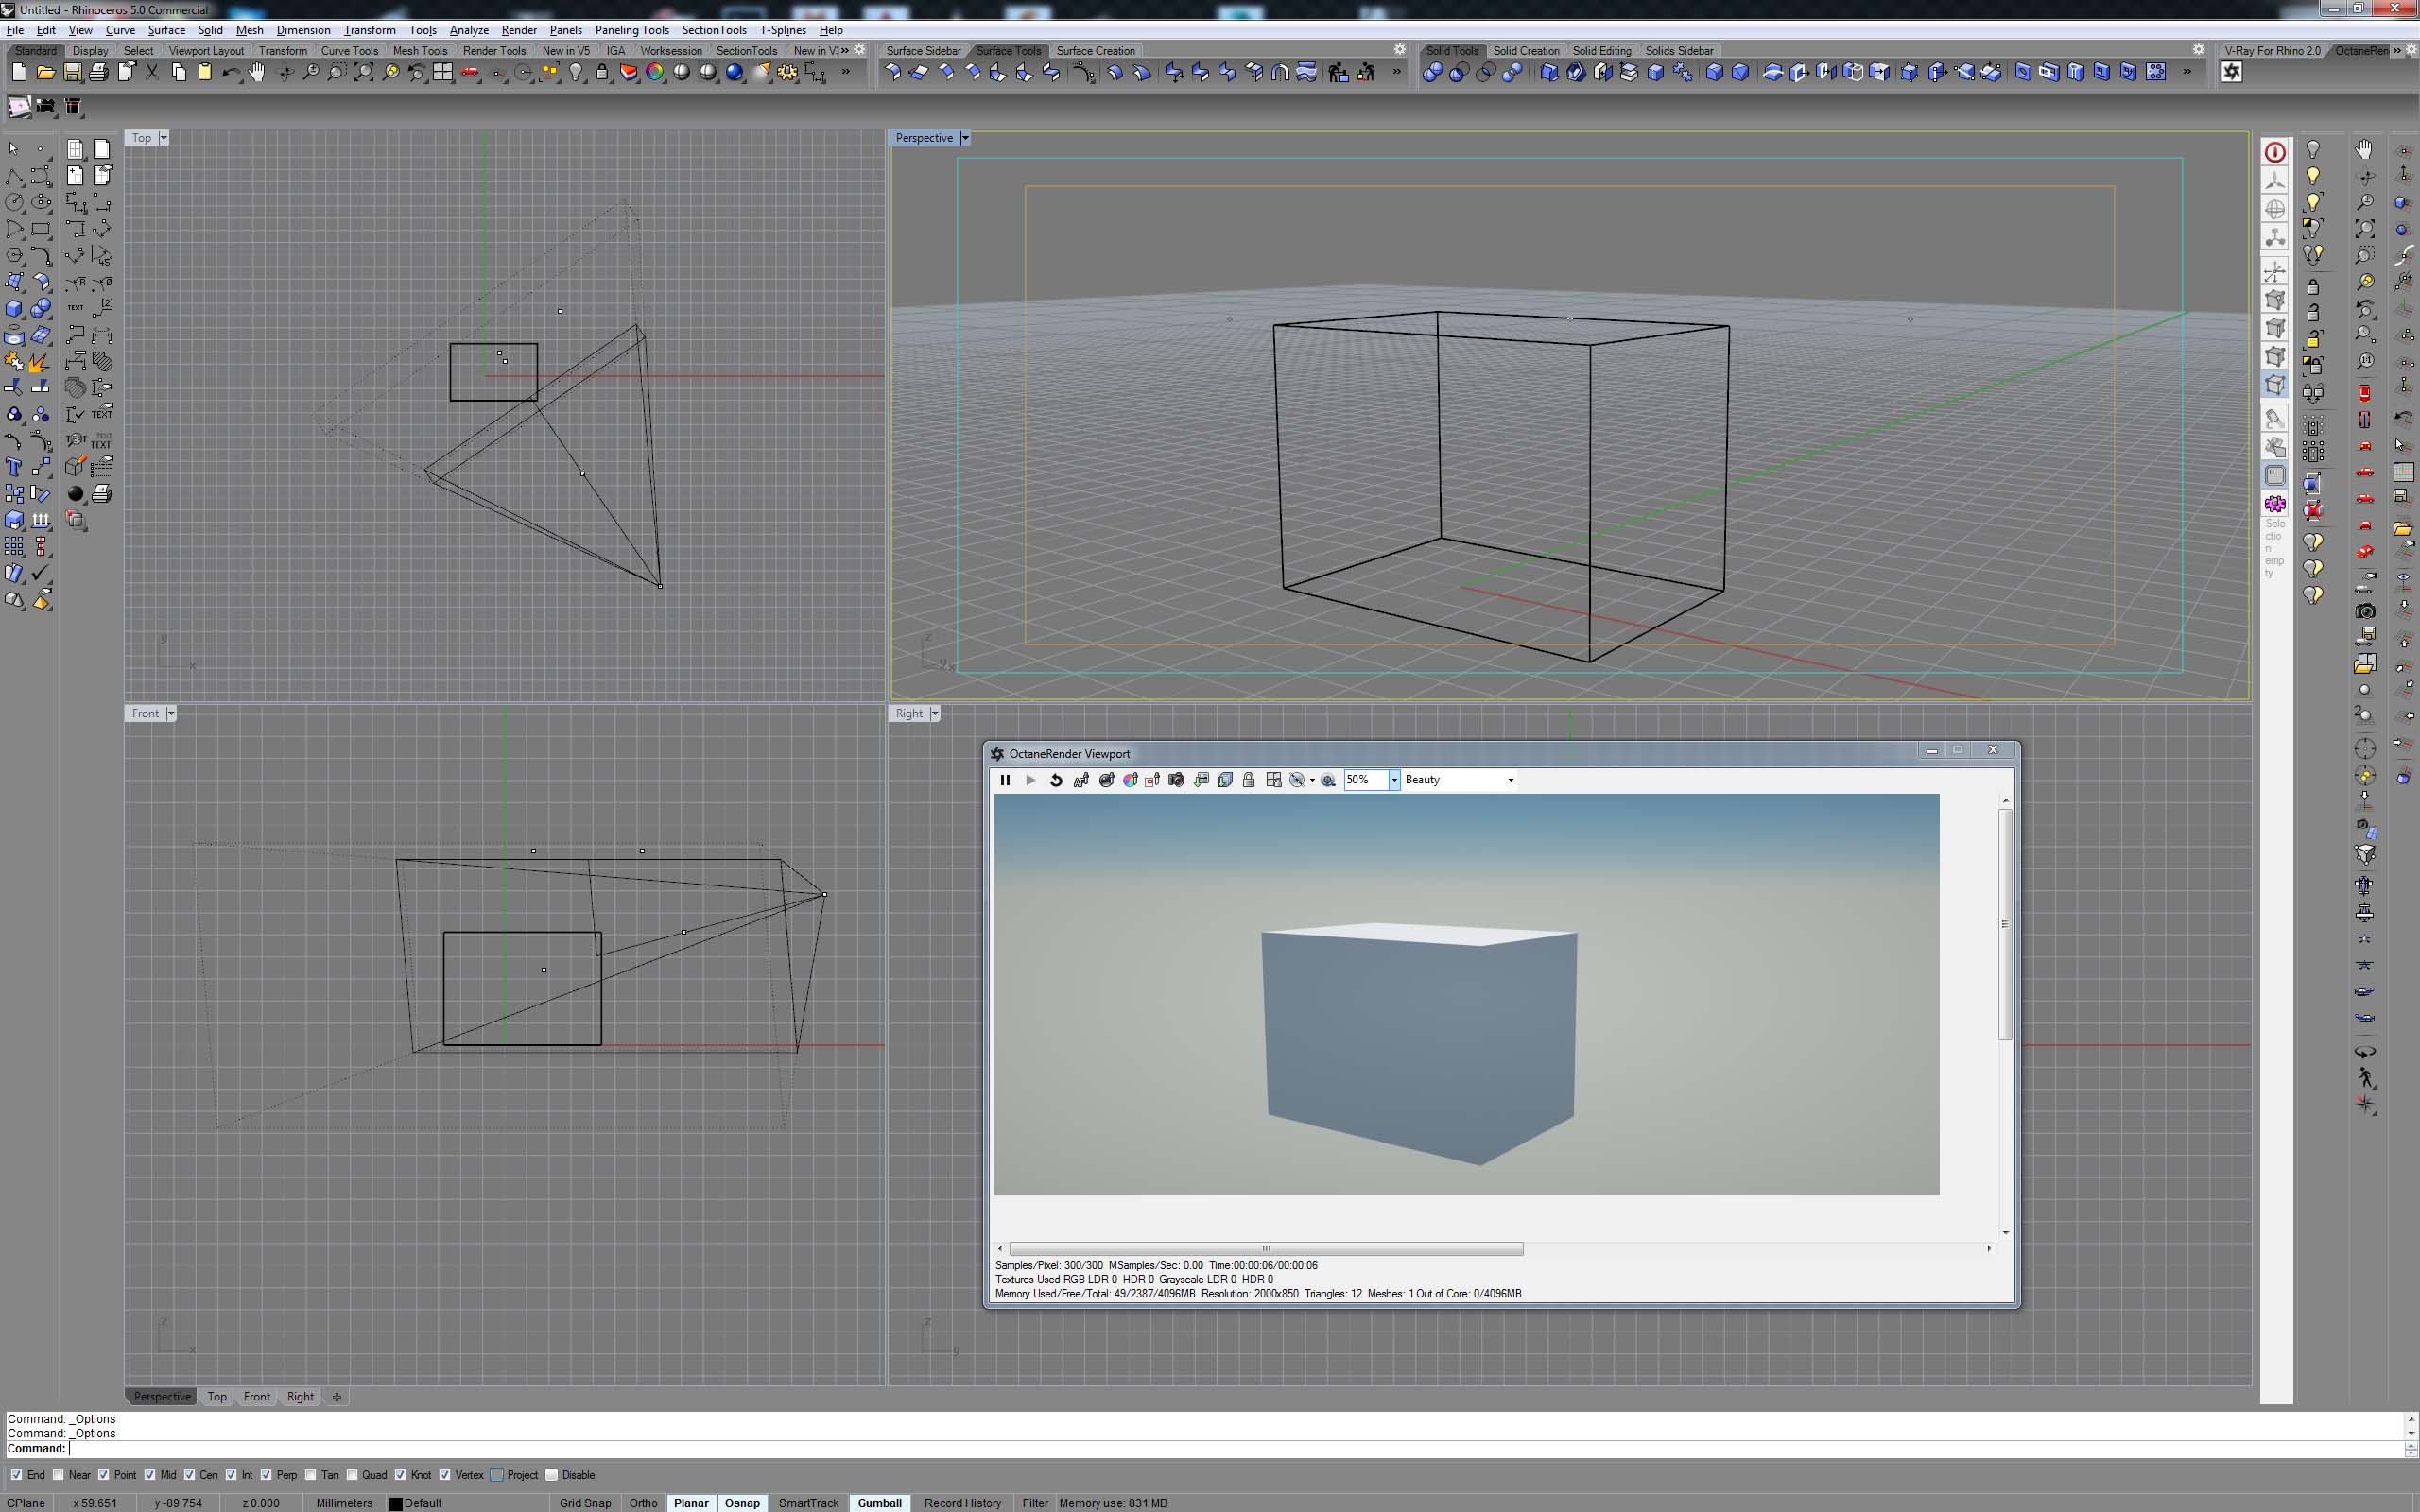Click the Zoom Extents icon in Standard toolbar
Viewport: 2420px width, 1512px height.
(363, 72)
